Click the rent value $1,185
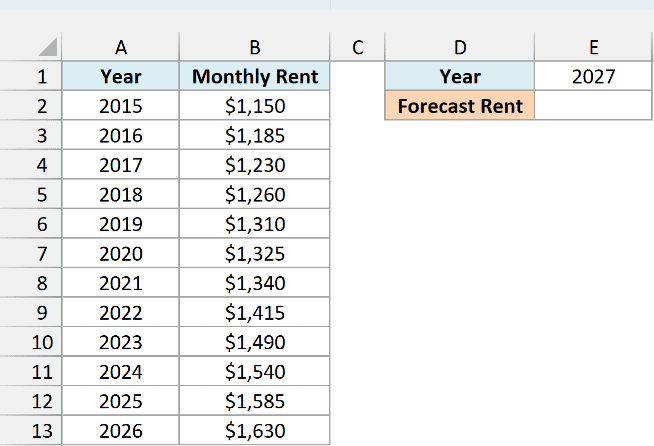The image size is (654, 446). [254, 136]
